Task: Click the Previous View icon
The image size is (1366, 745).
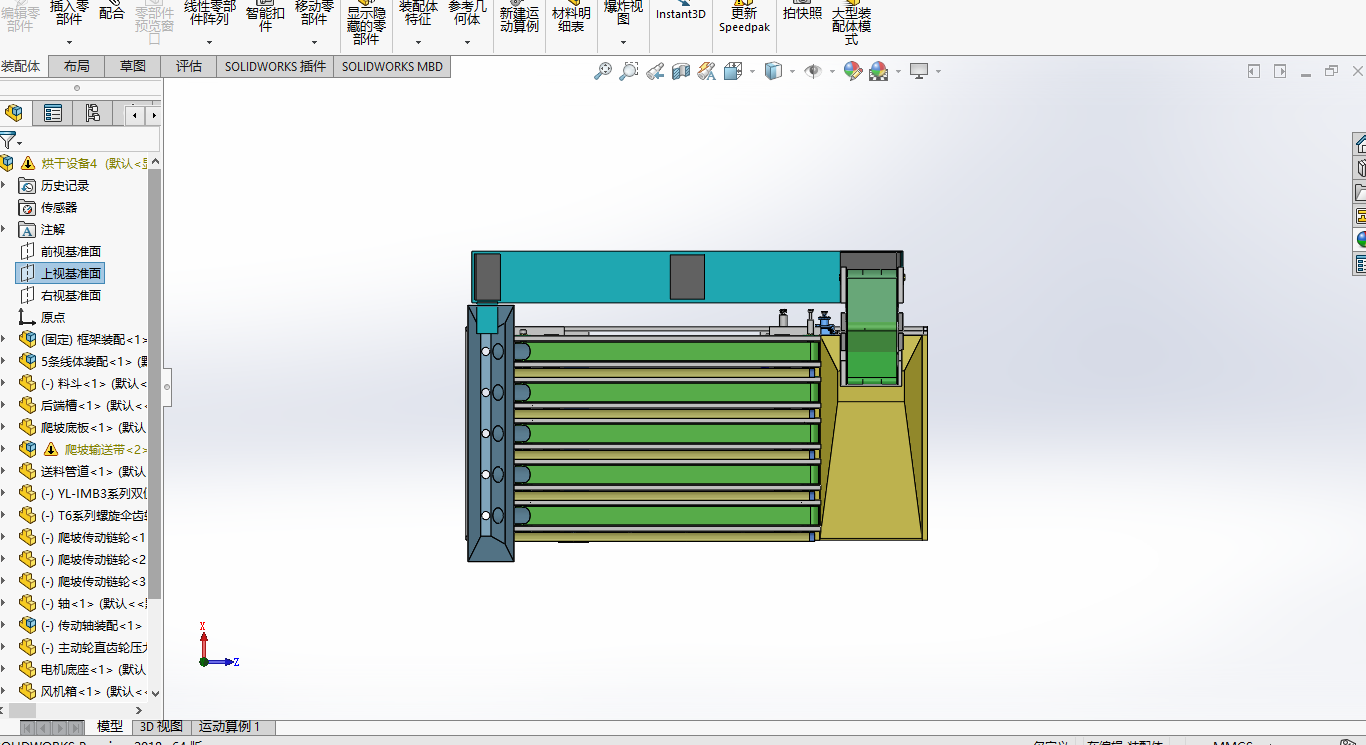Action: click(655, 71)
